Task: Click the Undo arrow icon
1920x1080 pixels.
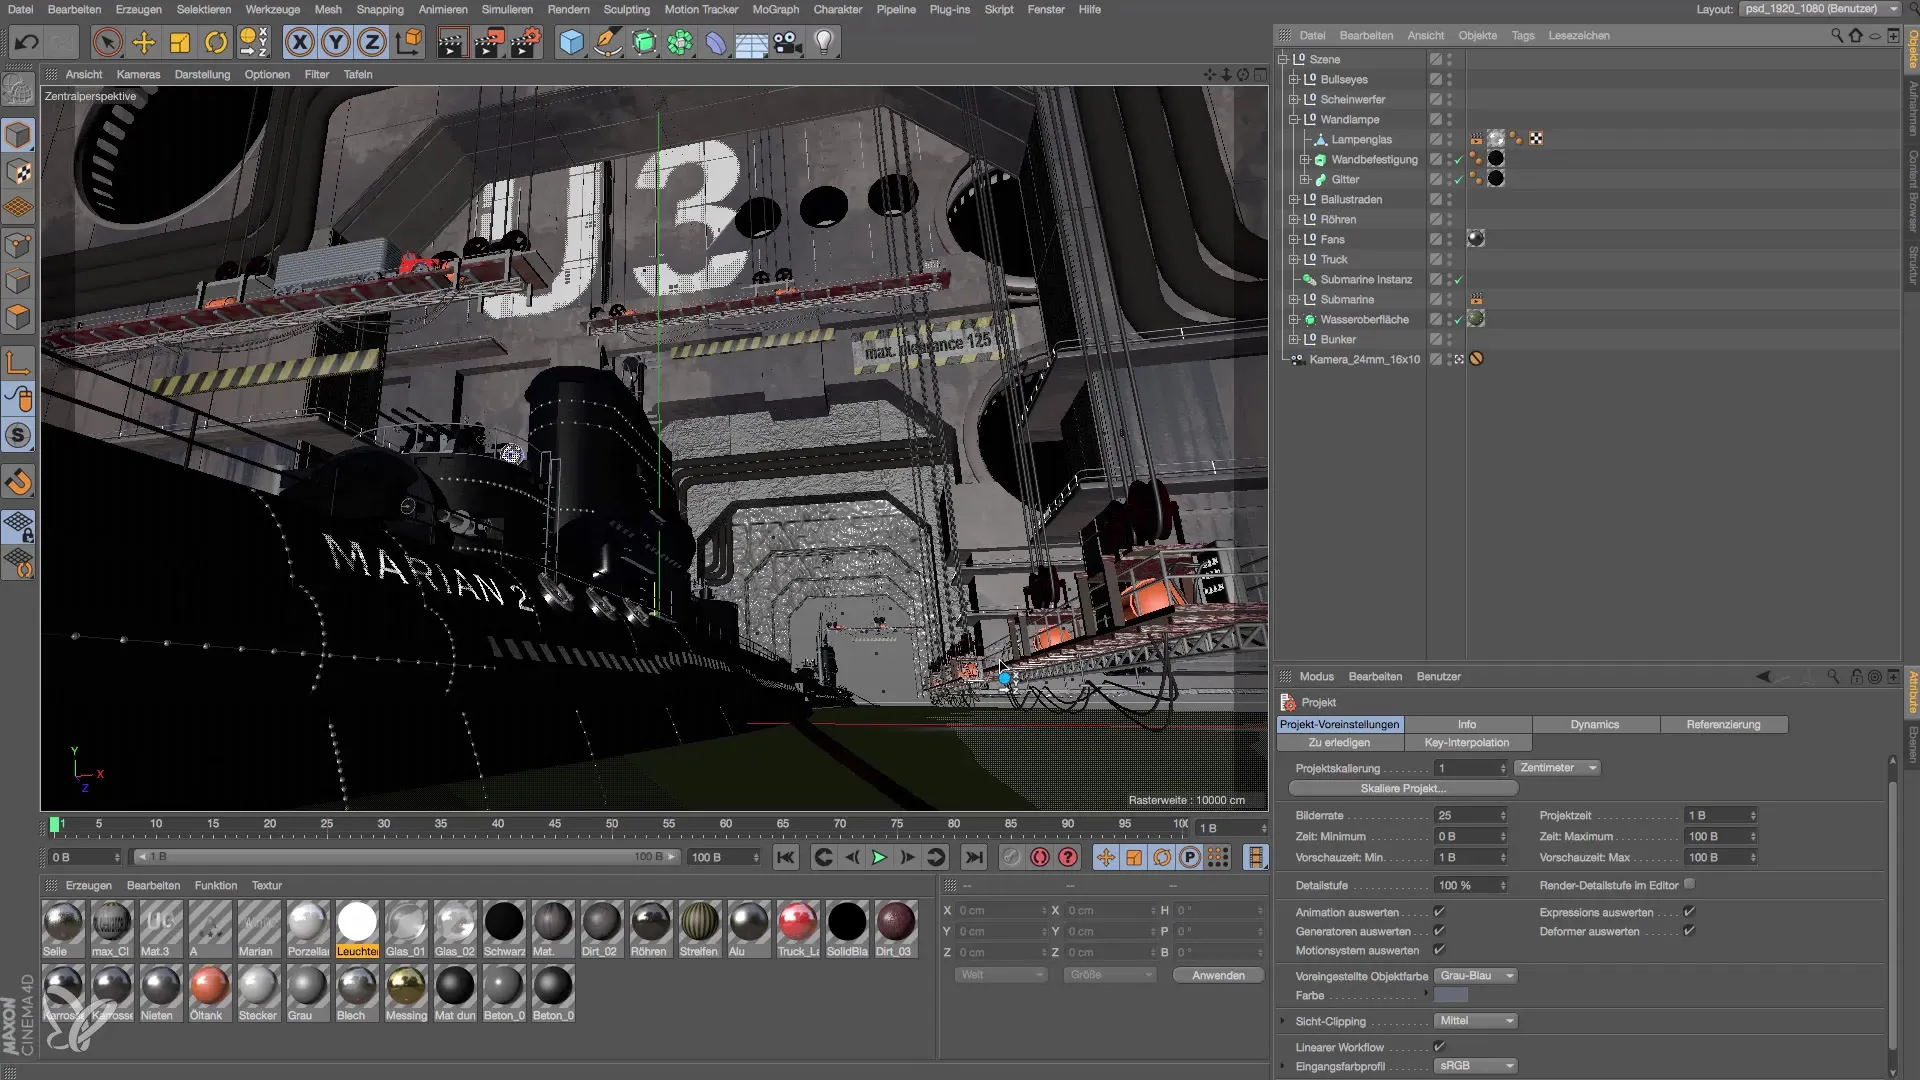Action: pyautogui.click(x=27, y=42)
